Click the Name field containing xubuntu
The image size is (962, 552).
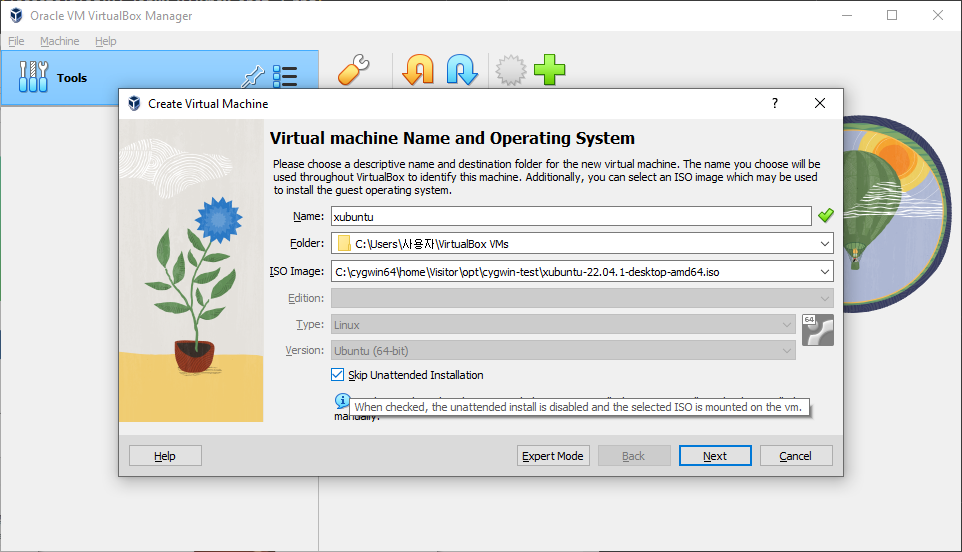pyautogui.click(x=571, y=217)
